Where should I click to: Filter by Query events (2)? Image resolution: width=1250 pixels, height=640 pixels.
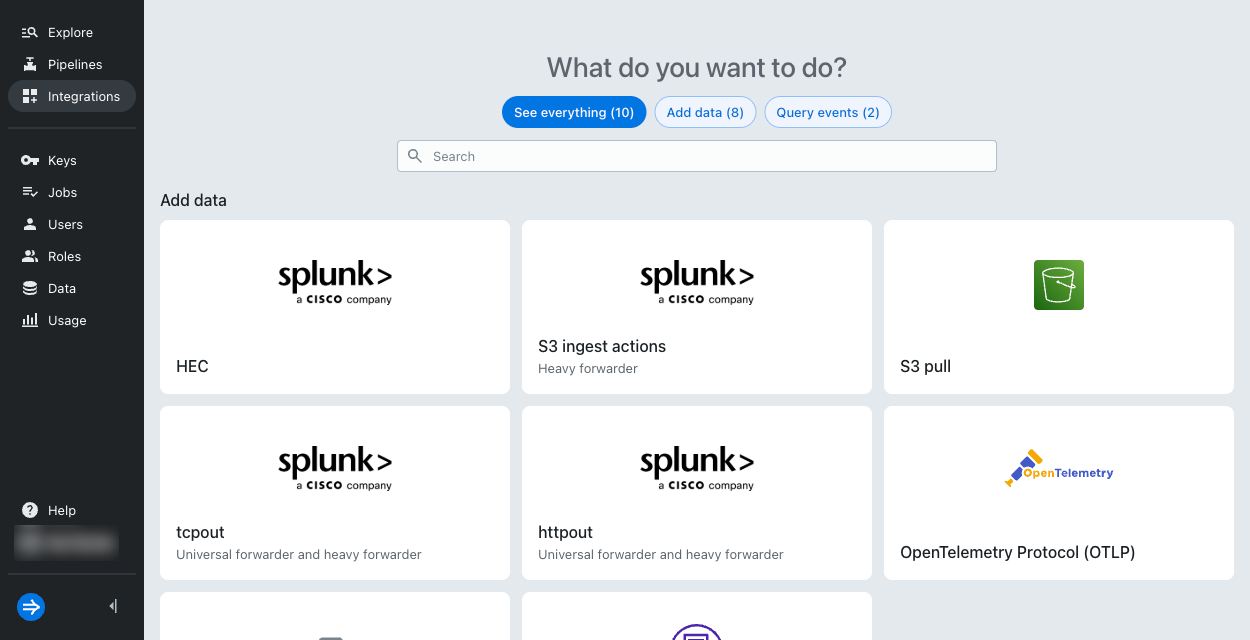tap(828, 112)
